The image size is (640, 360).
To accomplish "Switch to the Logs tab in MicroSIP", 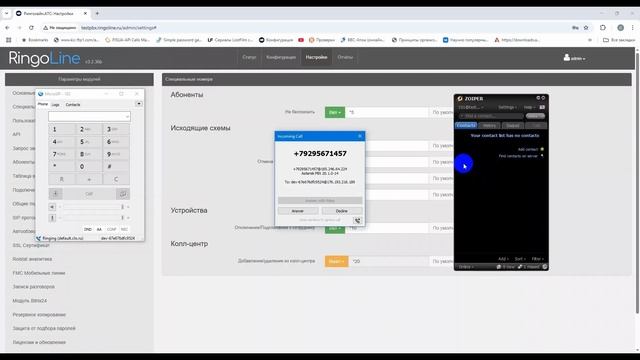I will (x=56, y=104).
